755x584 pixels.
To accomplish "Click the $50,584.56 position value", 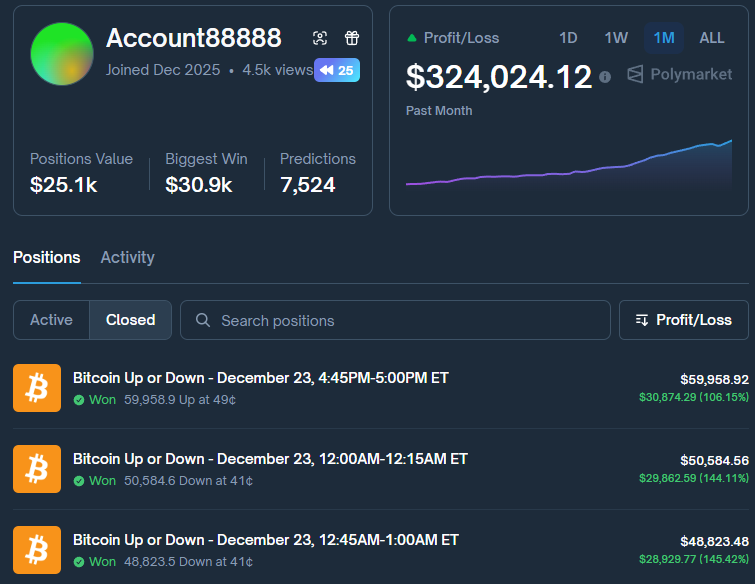I will [x=715, y=460].
